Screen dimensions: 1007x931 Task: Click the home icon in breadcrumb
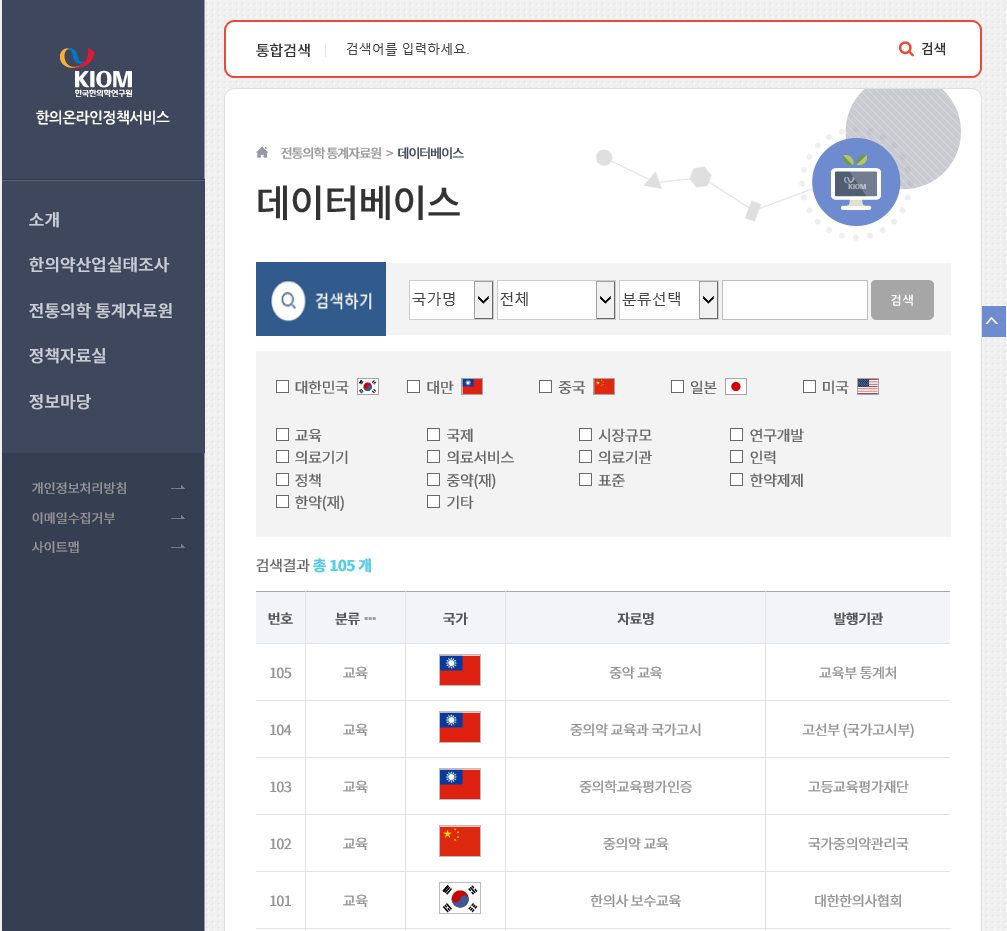point(262,153)
